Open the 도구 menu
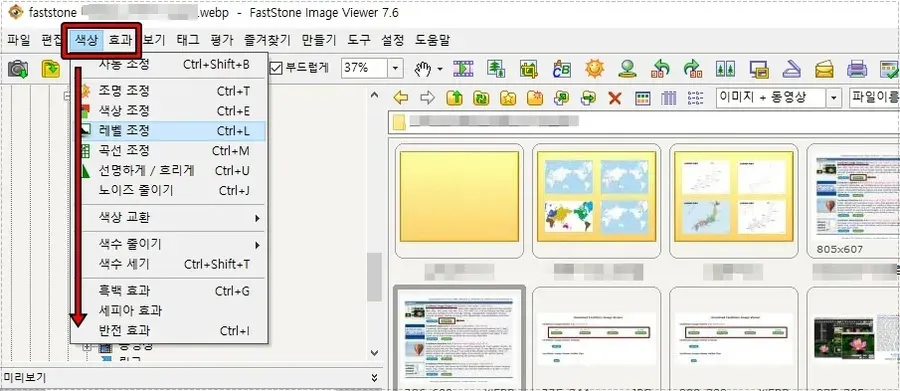The height and width of the screenshot is (391, 900). (359, 41)
